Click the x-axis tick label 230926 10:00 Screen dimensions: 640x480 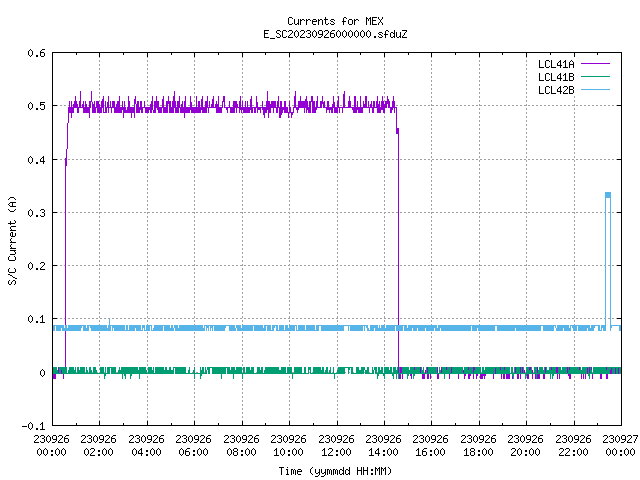tap(289, 445)
